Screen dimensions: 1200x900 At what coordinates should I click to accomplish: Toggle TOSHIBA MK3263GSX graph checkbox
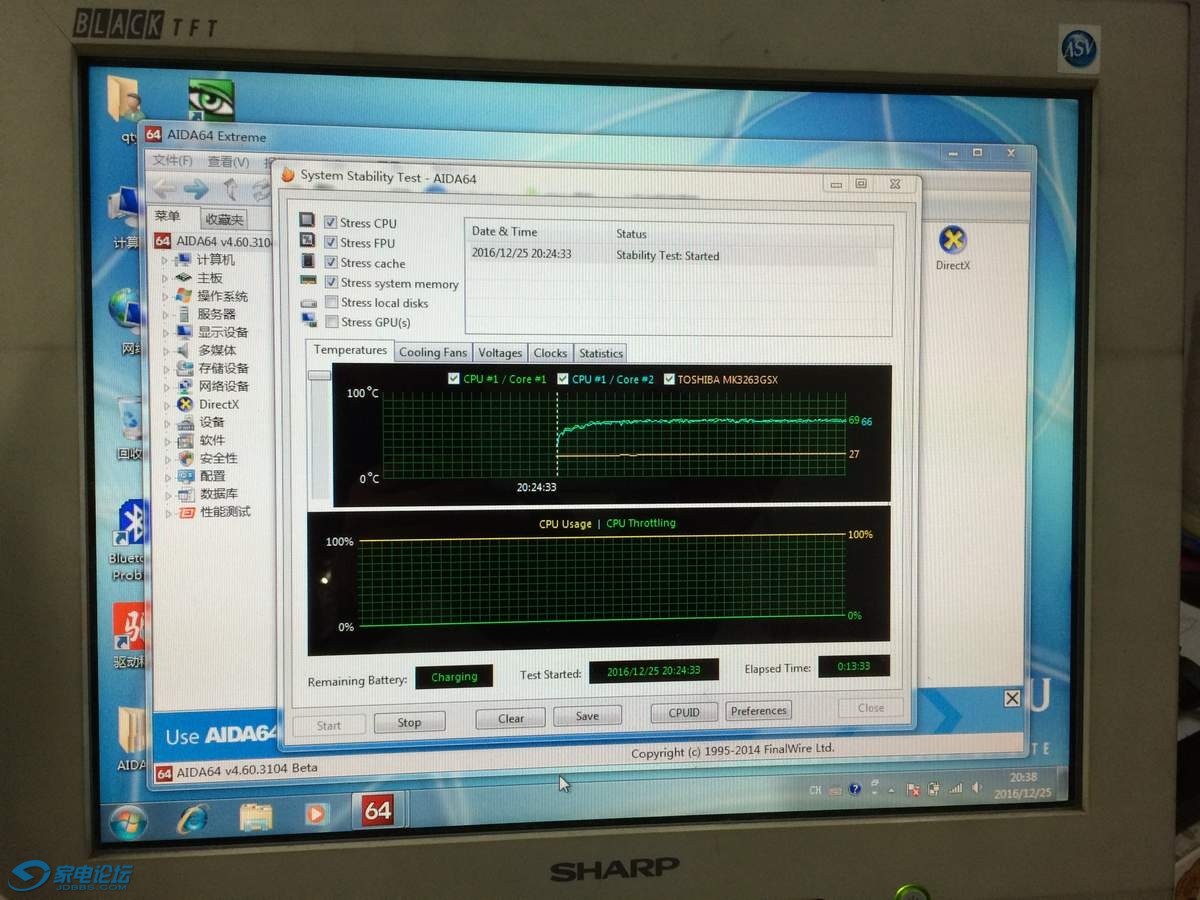[x=669, y=379]
